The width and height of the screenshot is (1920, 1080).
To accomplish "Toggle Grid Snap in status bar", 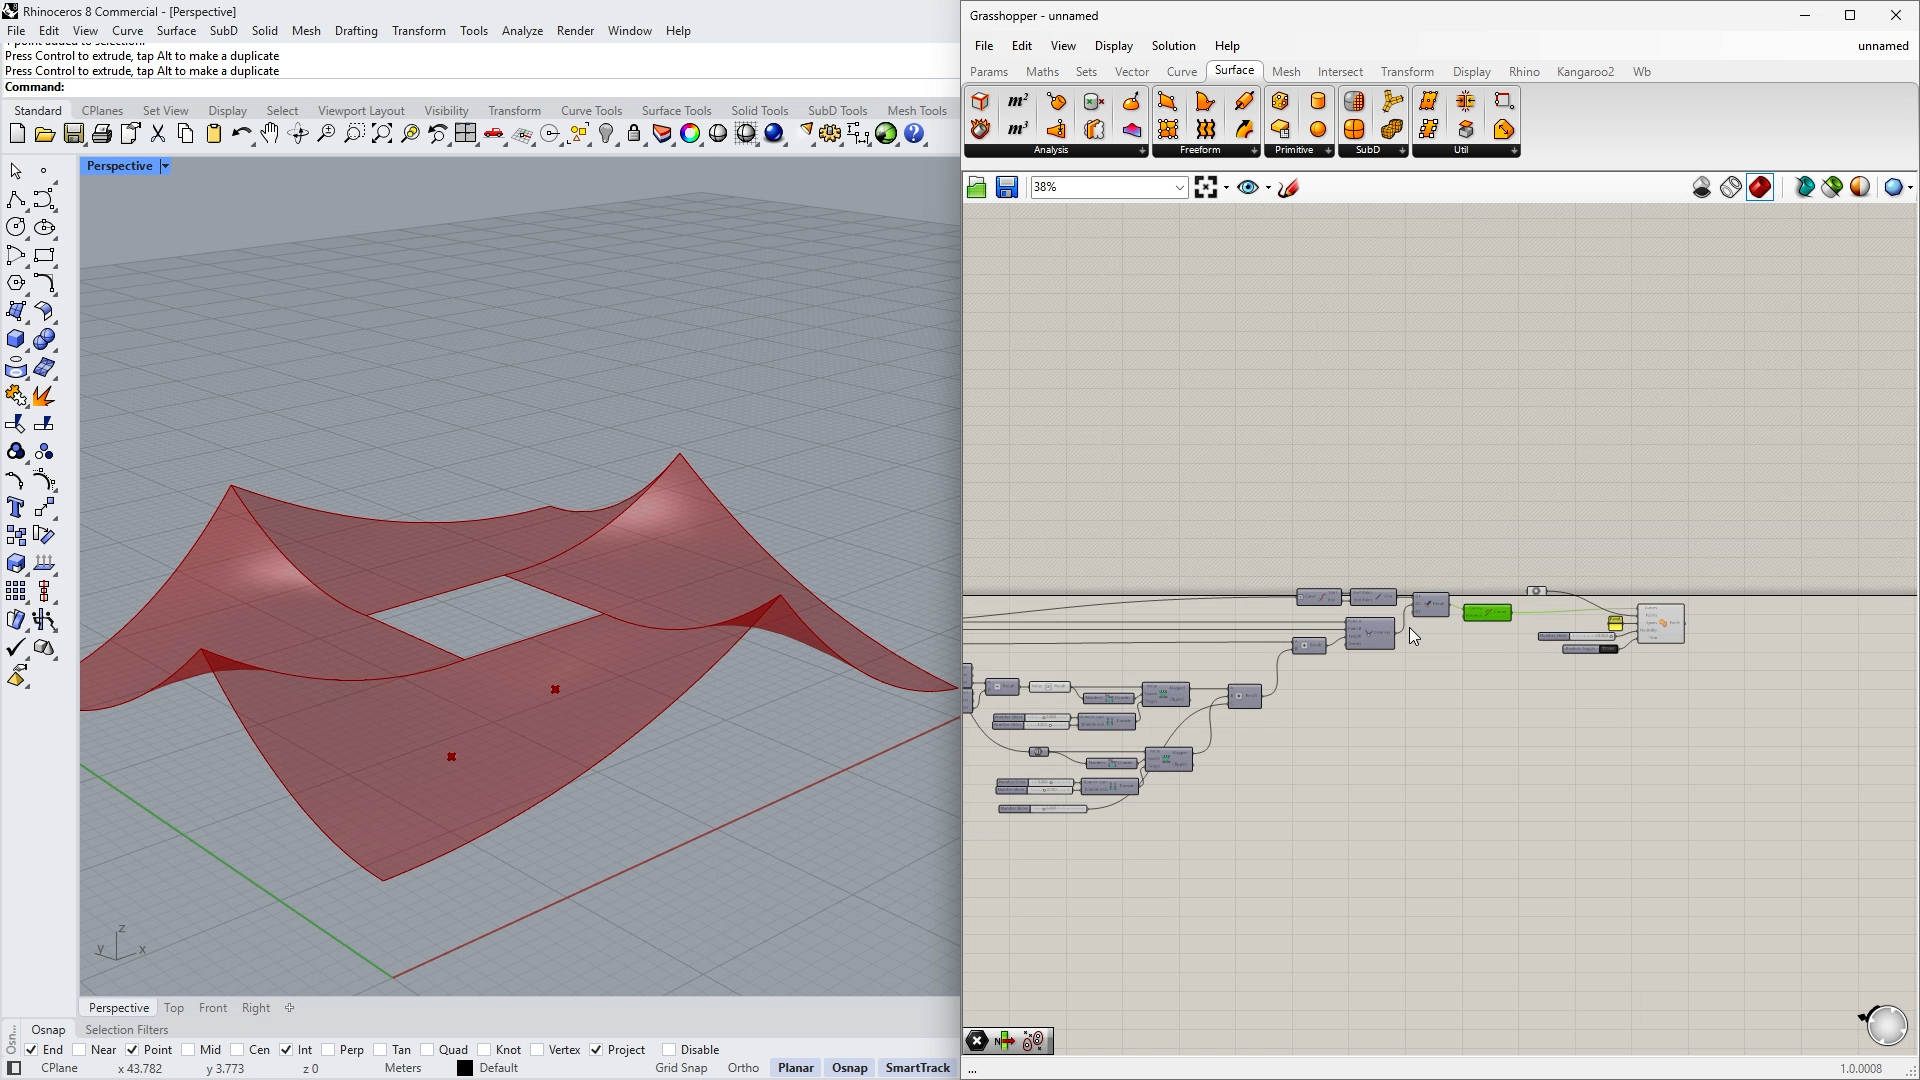I will coord(680,1068).
